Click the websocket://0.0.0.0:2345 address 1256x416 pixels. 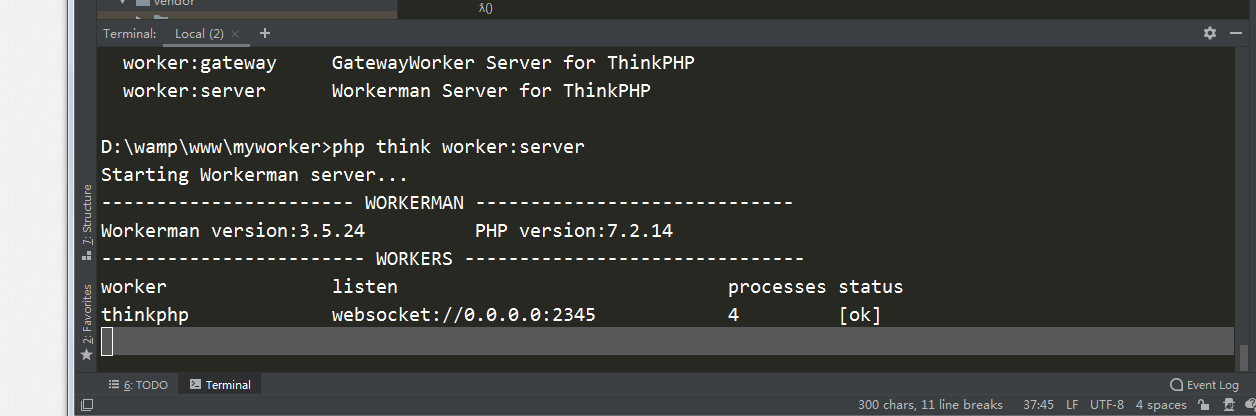[464, 315]
